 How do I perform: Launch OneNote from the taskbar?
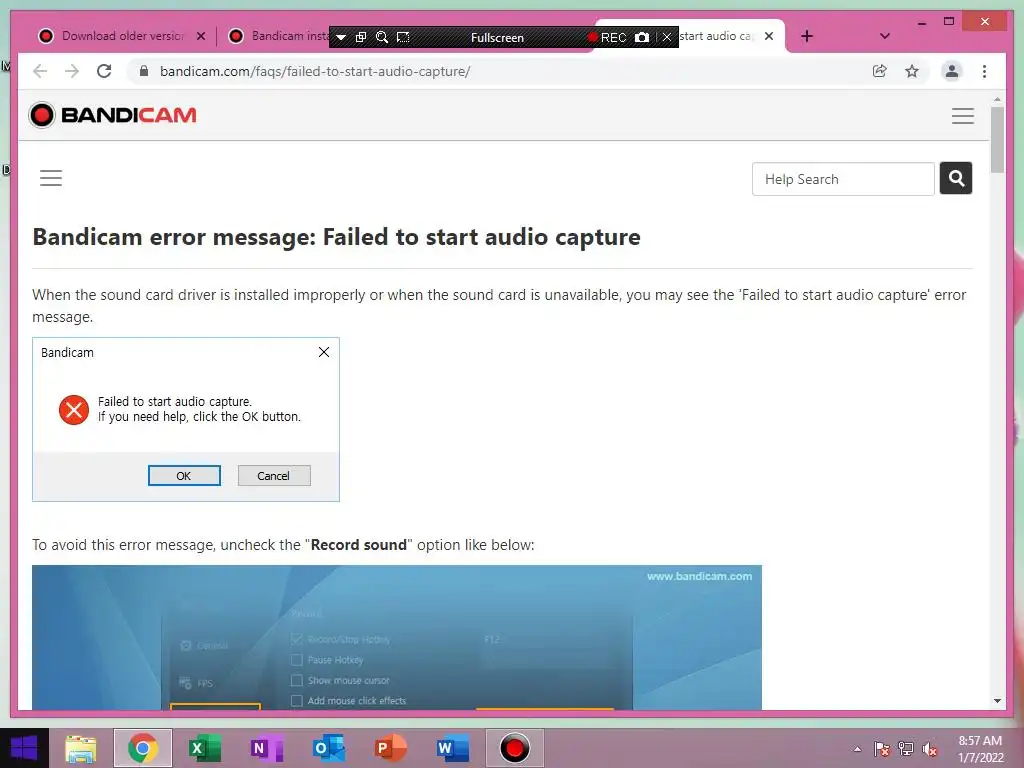click(266, 748)
